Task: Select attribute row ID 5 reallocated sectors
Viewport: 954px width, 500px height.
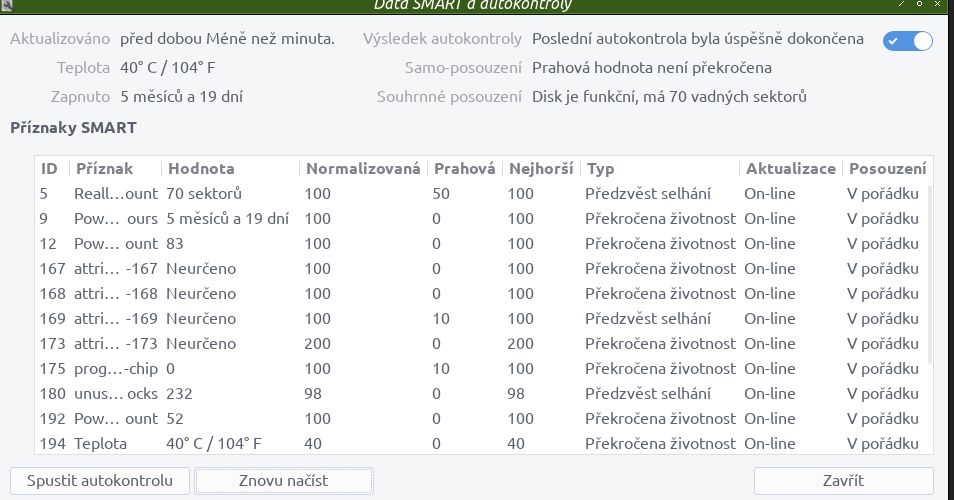Action: [481, 193]
